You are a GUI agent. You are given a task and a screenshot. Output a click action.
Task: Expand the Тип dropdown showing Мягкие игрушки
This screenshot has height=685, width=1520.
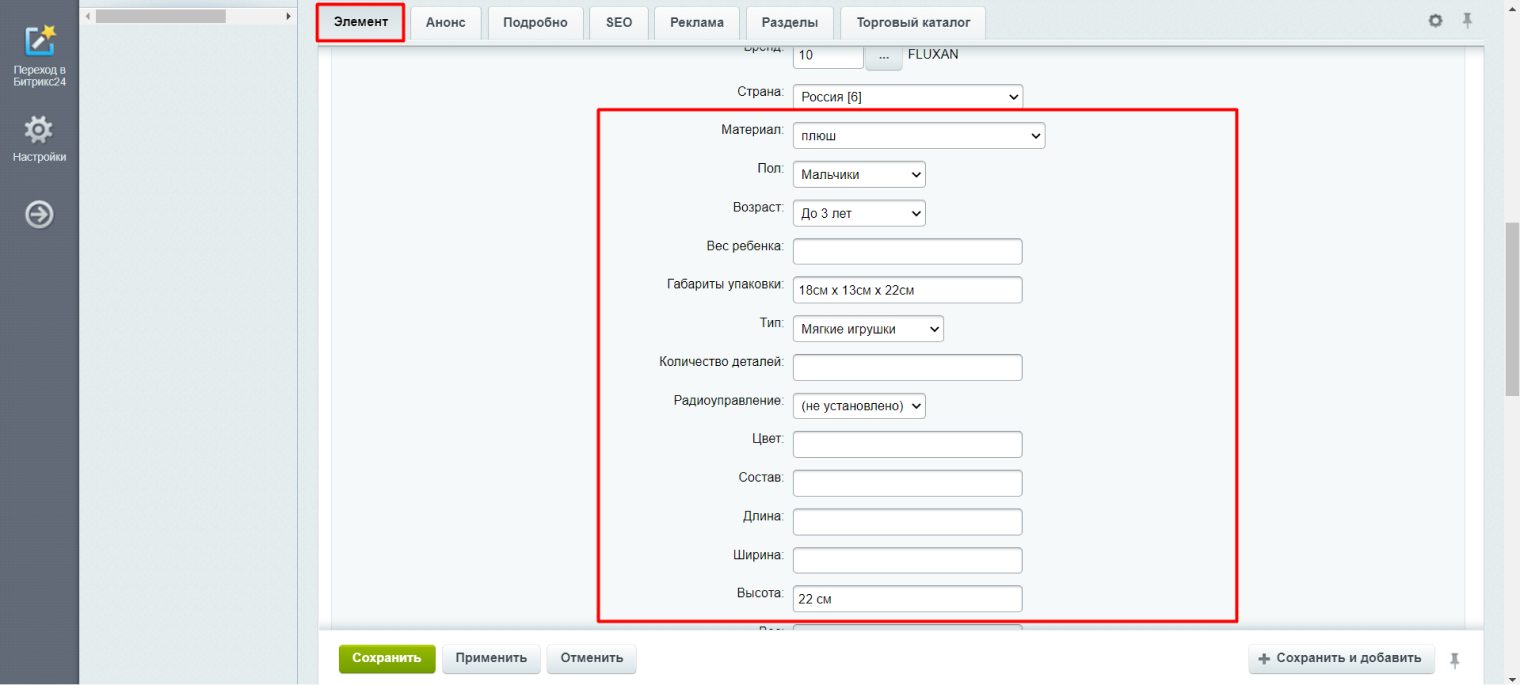click(x=868, y=328)
